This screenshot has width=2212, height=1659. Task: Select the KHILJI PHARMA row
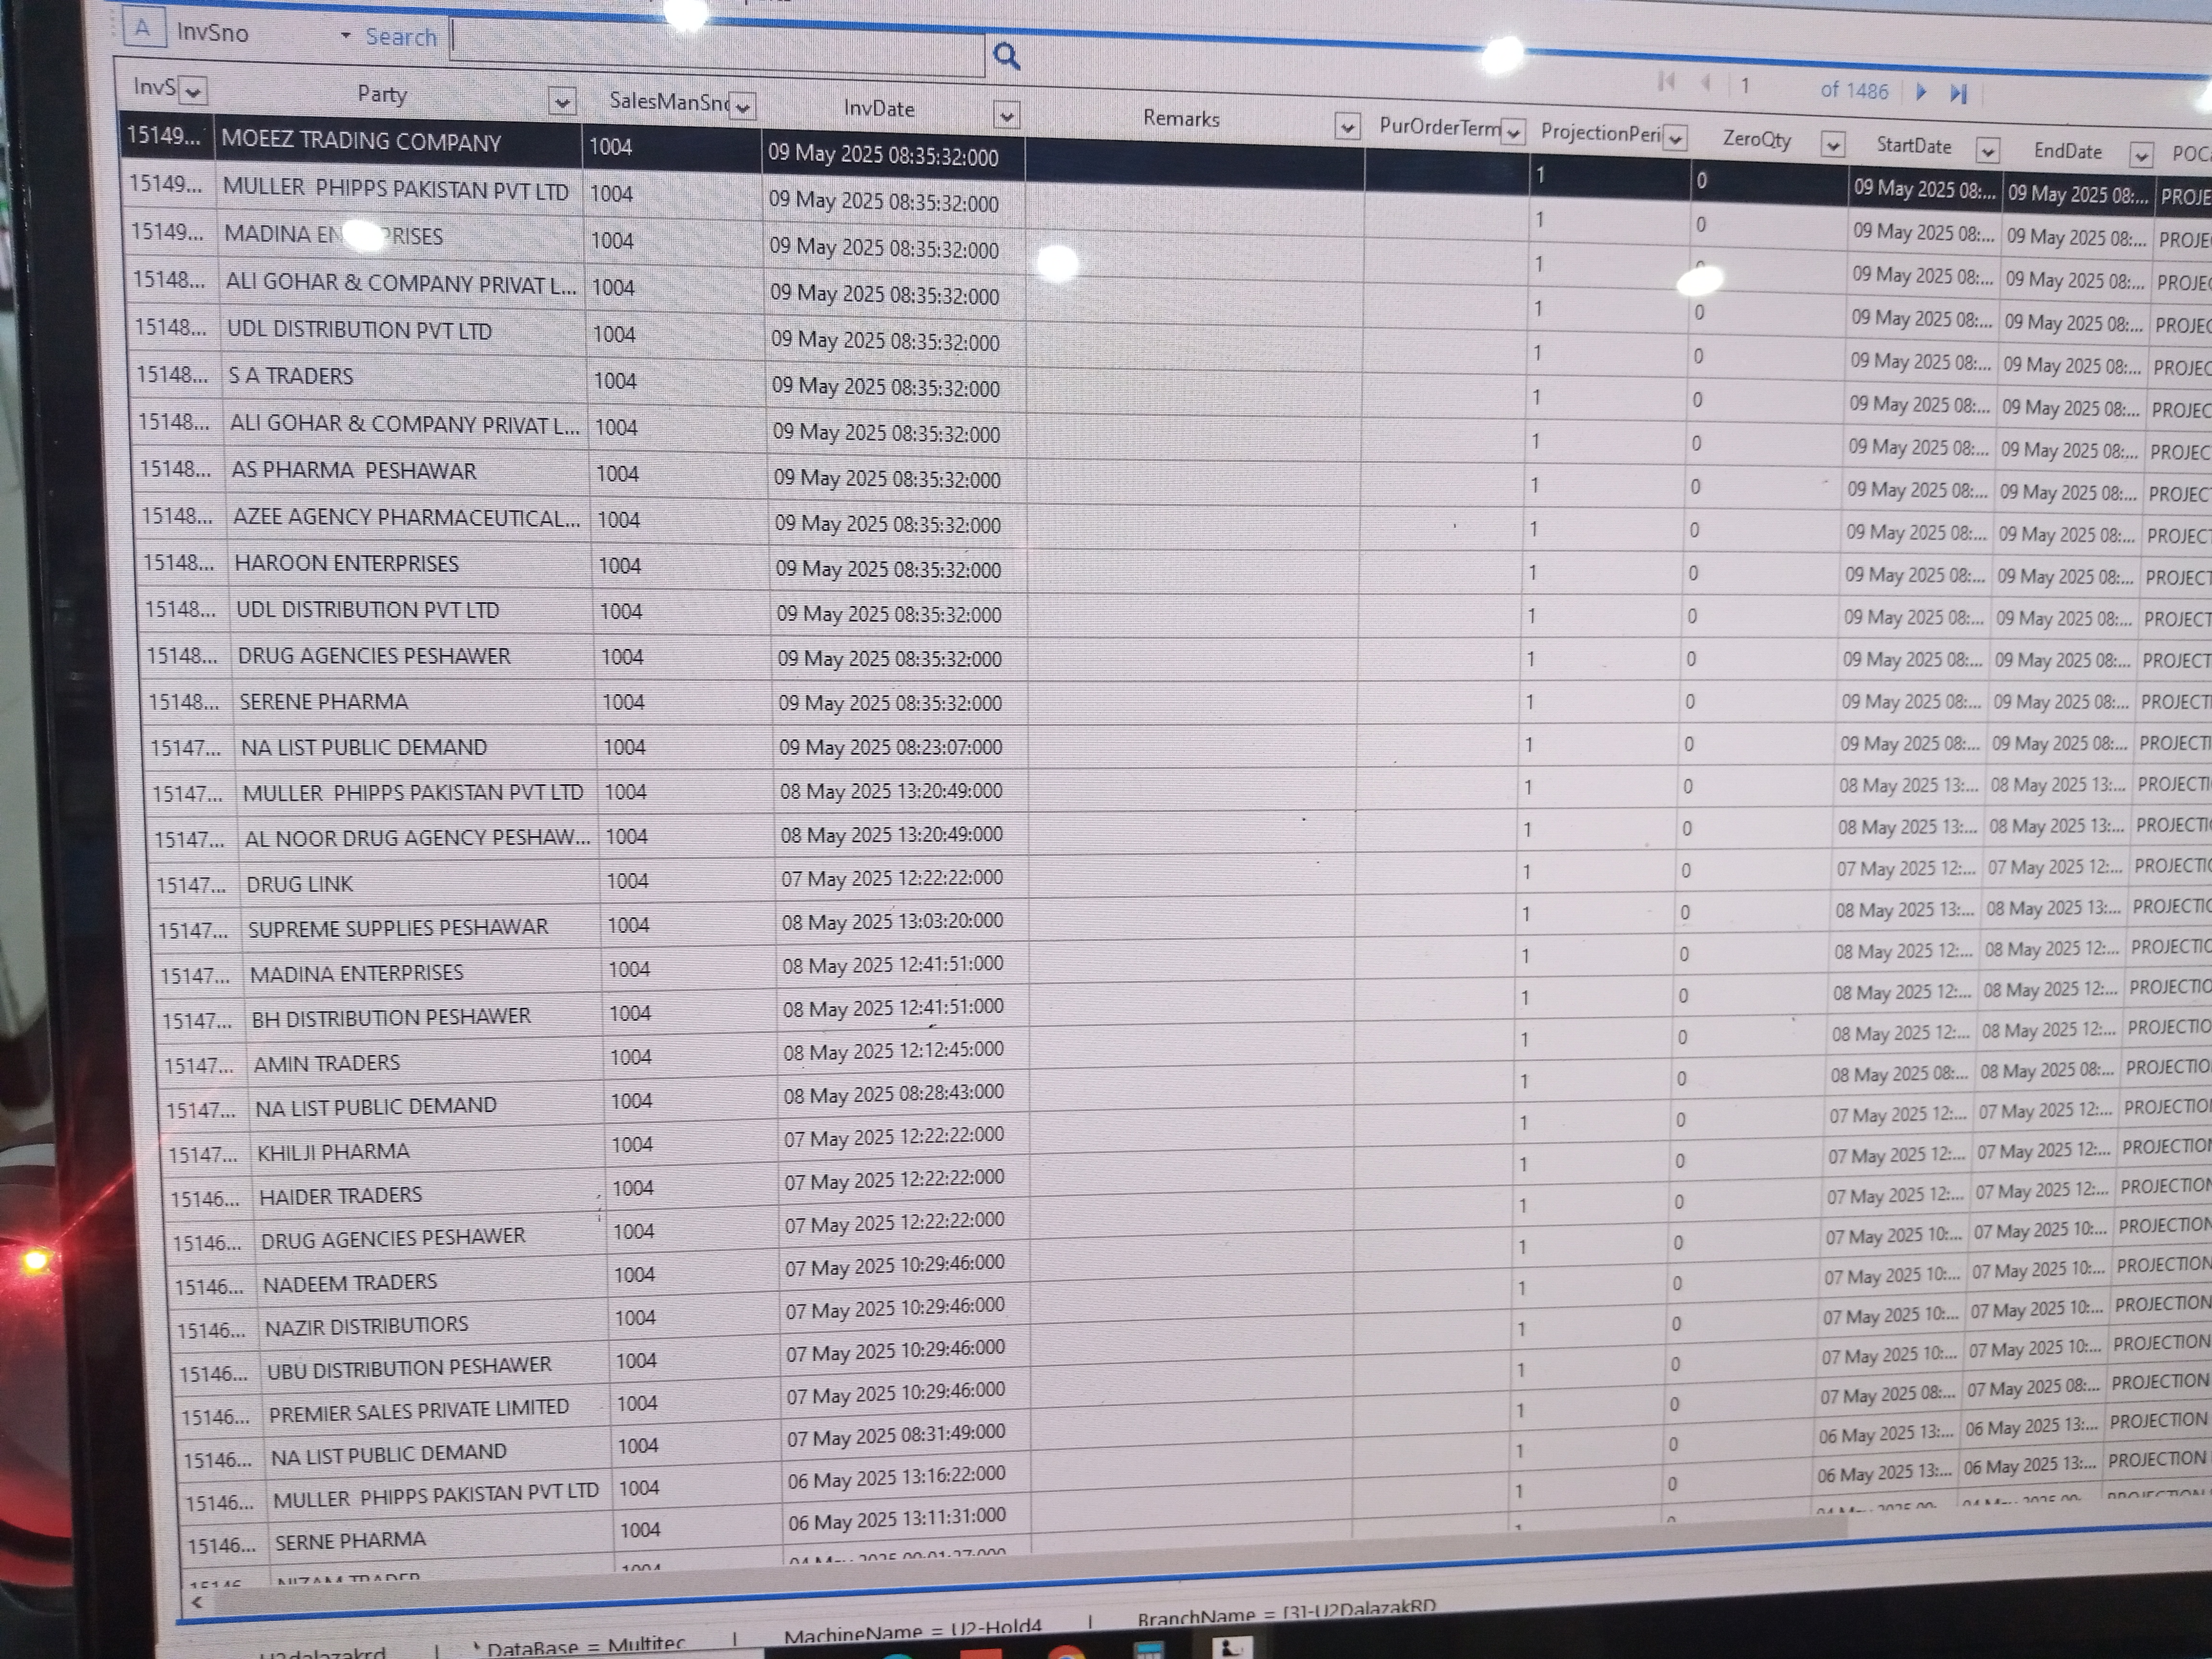click(333, 1152)
